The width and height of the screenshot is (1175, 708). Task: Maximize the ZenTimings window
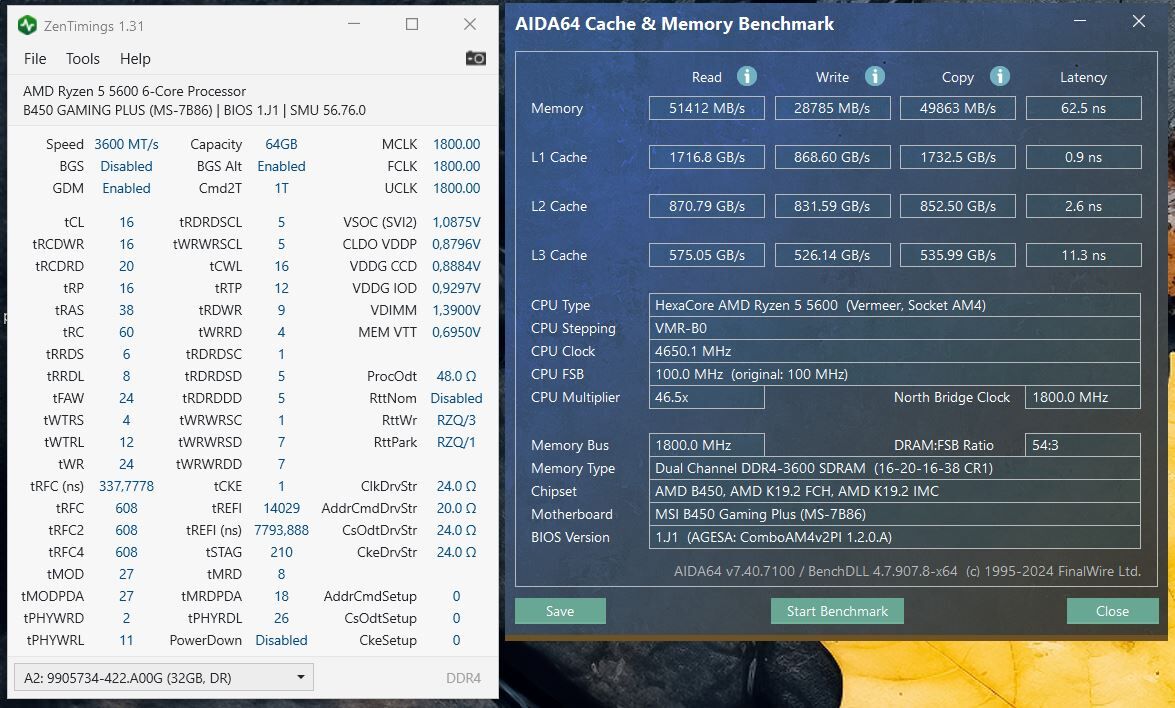tap(411, 24)
